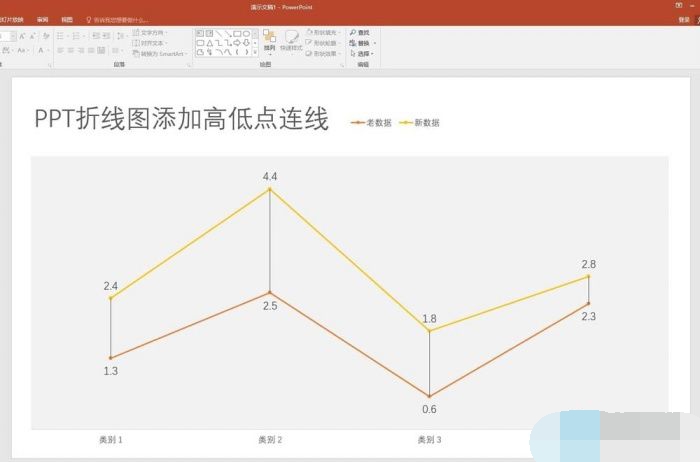Click the Sign in (登录) link
This screenshot has height=462, width=700.
tap(683, 19)
